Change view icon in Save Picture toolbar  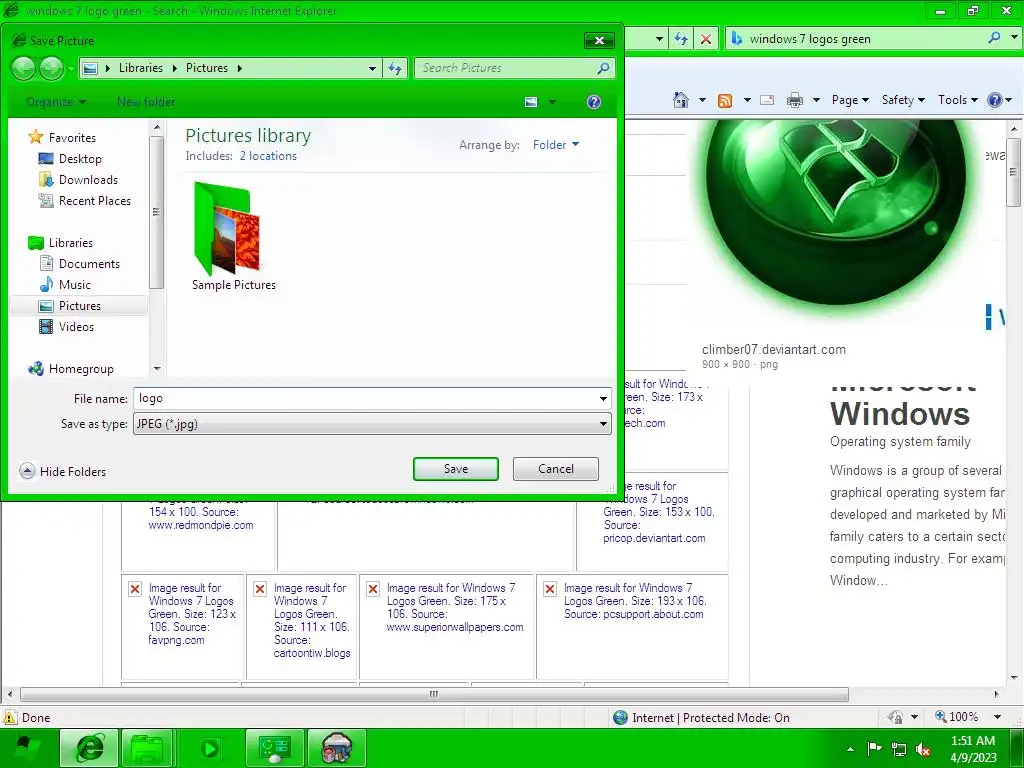pyautogui.click(x=531, y=102)
